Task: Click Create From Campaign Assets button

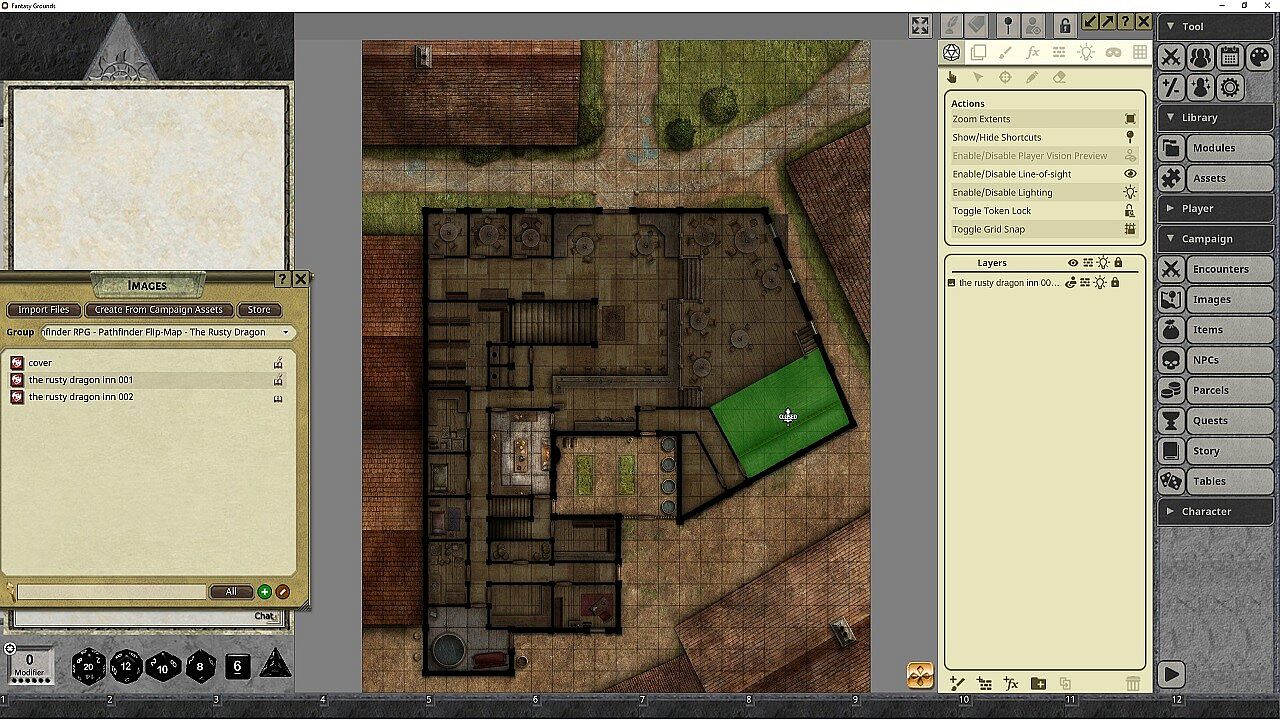Action: 159,310
